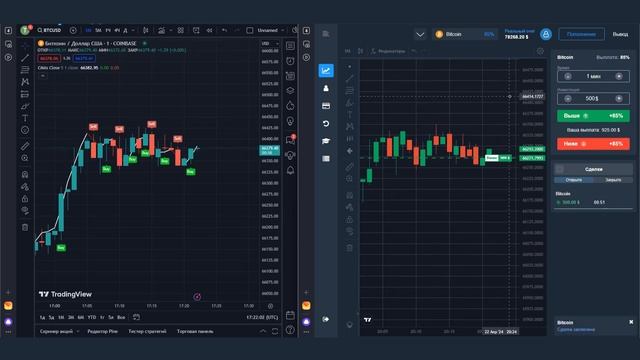Open the Bitcoin asset selector on broker platform
The image size is (640, 360).
[464, 34]
